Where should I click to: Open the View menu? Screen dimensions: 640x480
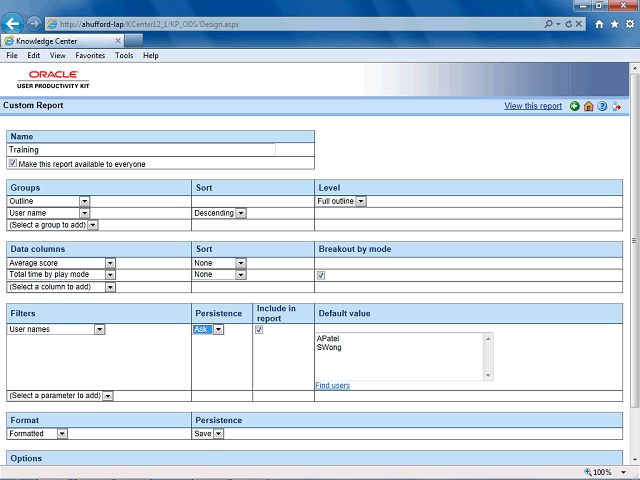click(58, 56)
